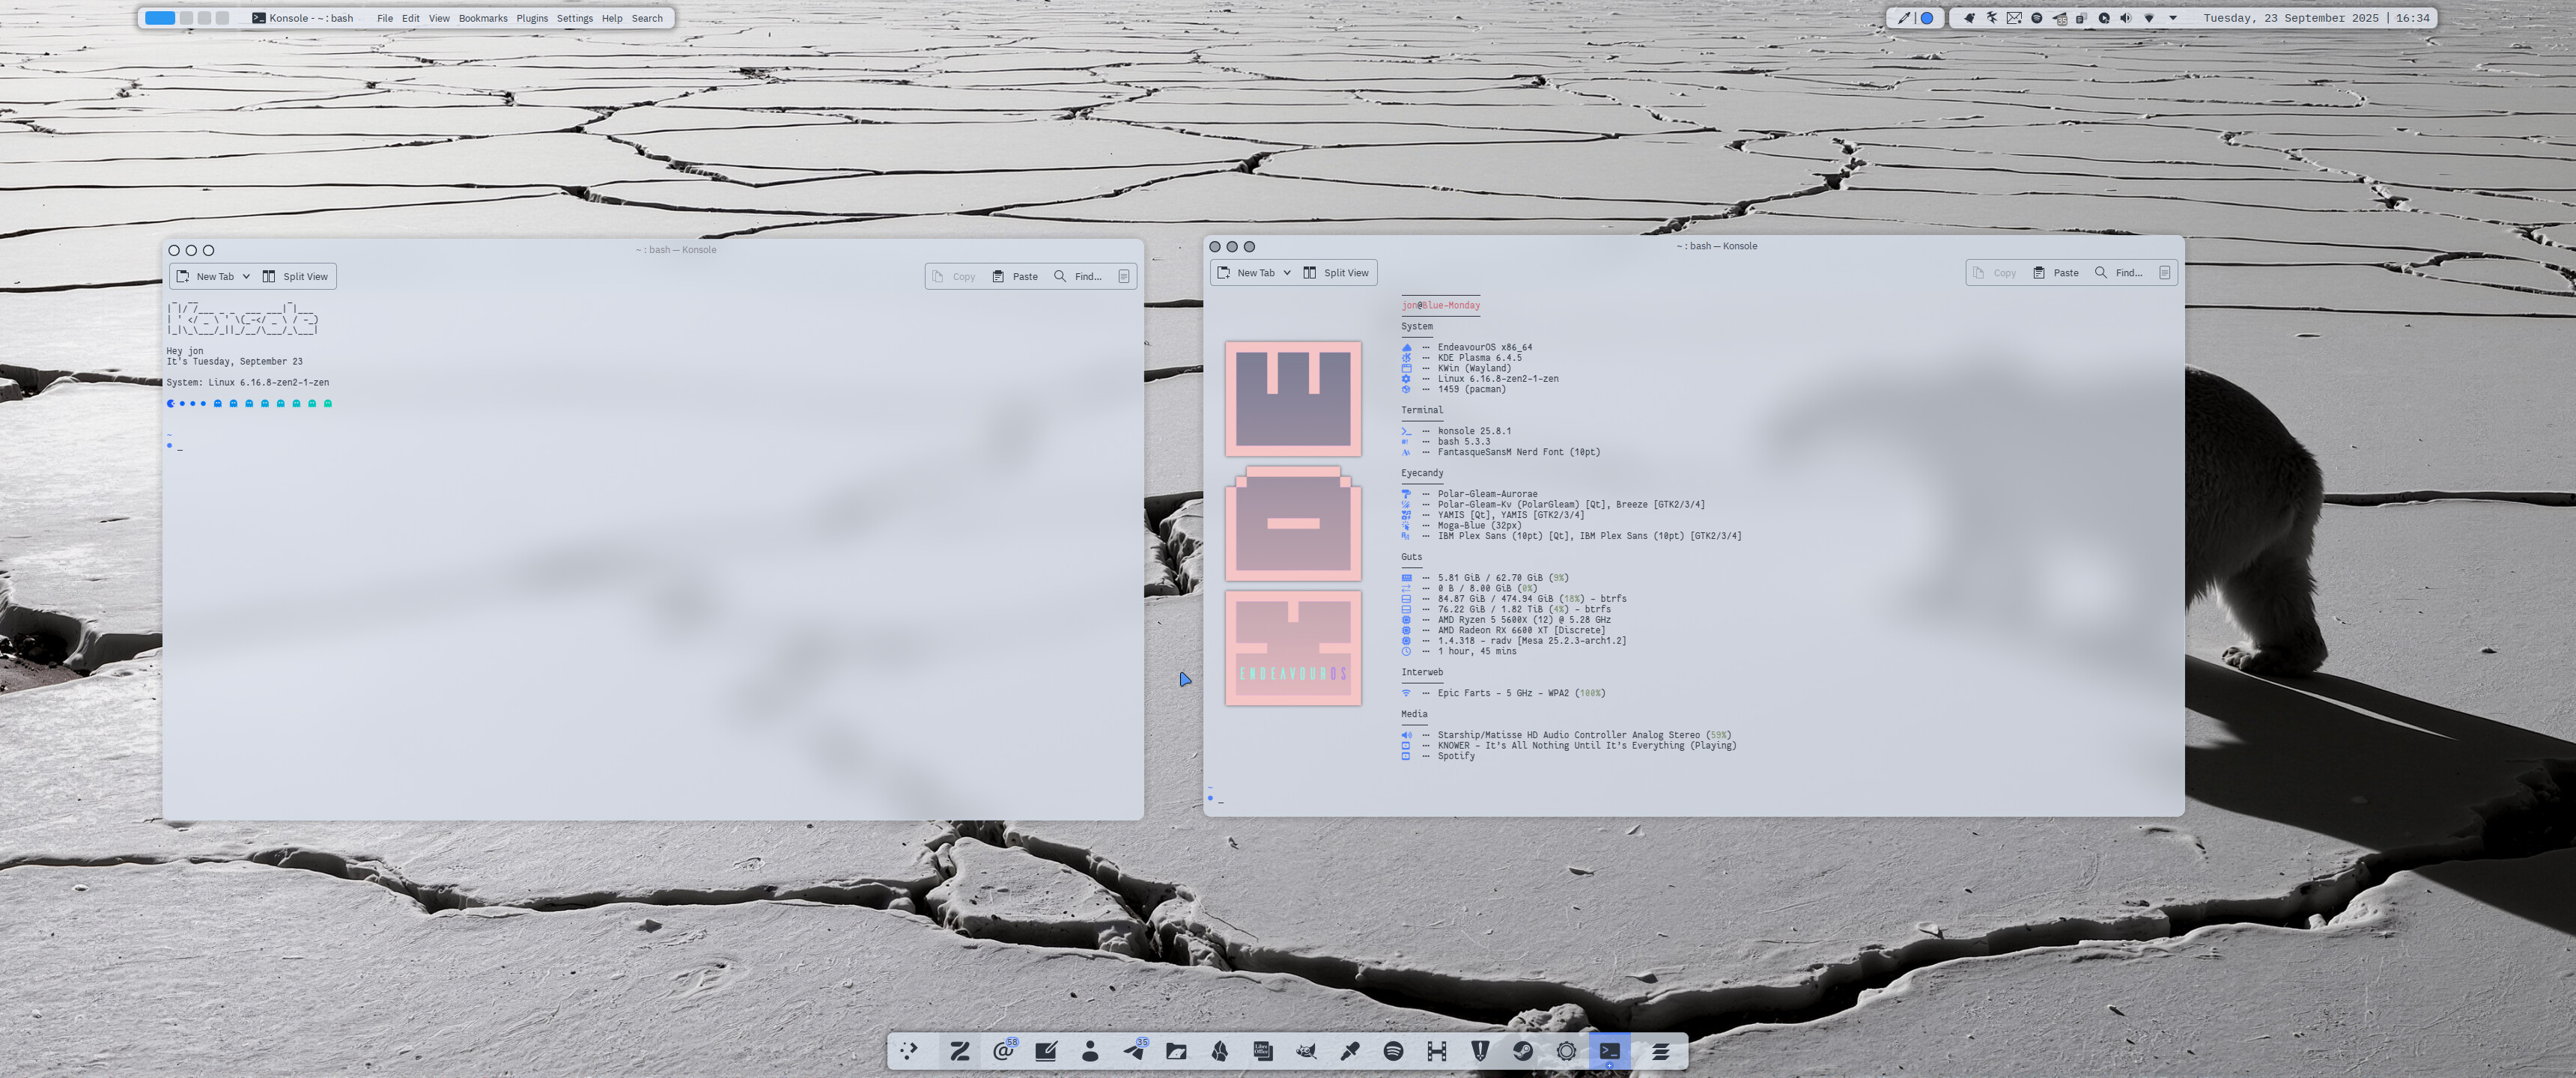Click Split View in left Konsole window

(296, 277)
